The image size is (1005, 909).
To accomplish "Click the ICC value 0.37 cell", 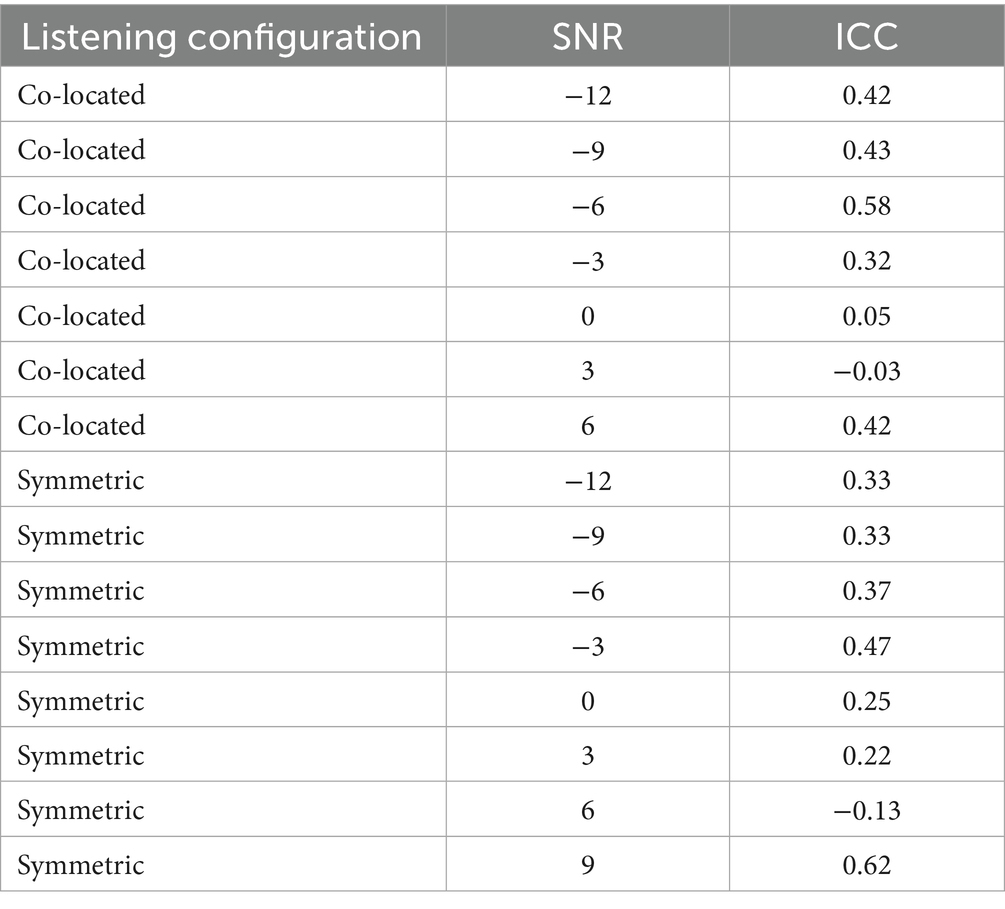I will (x=866, y=591).
